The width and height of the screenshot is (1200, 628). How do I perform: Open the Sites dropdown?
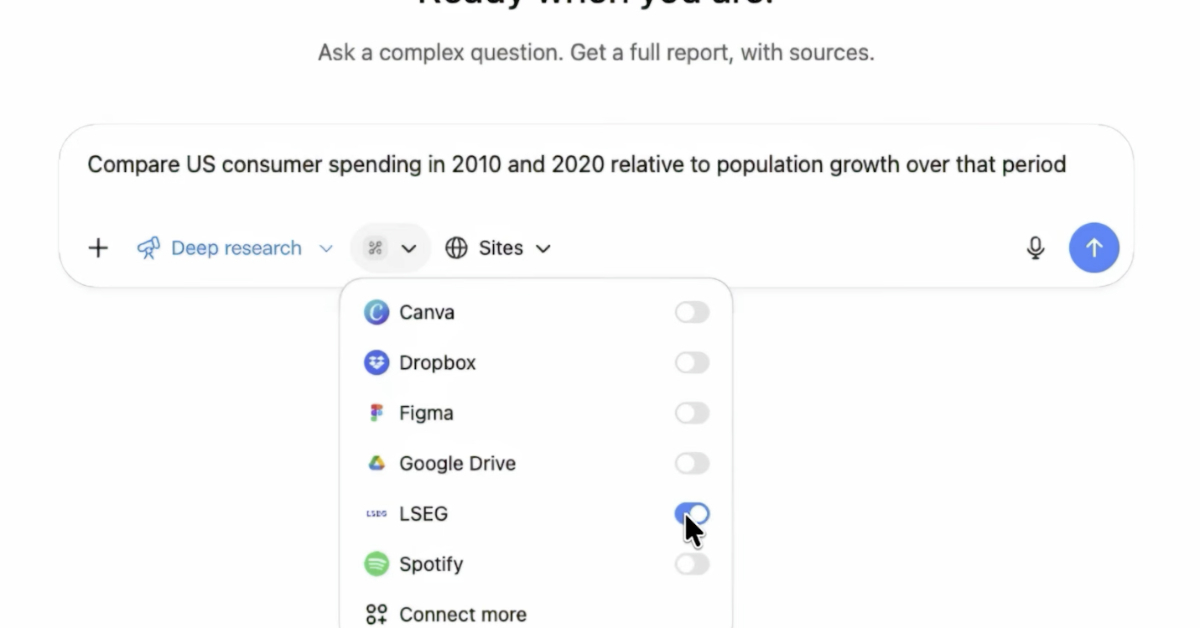click(498, 248)
